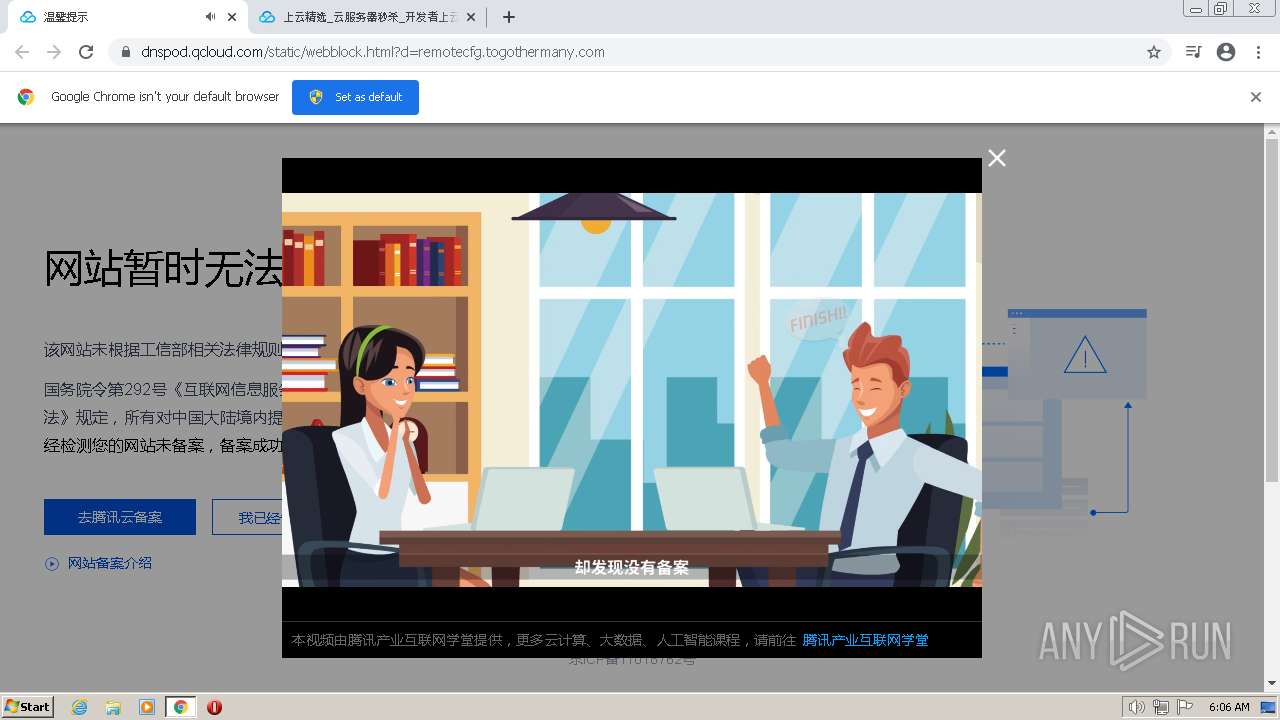Click the play icon beside 网站备案介绍
The width and height of the screenshot is (1280, 720).
[x=52, y=564]
